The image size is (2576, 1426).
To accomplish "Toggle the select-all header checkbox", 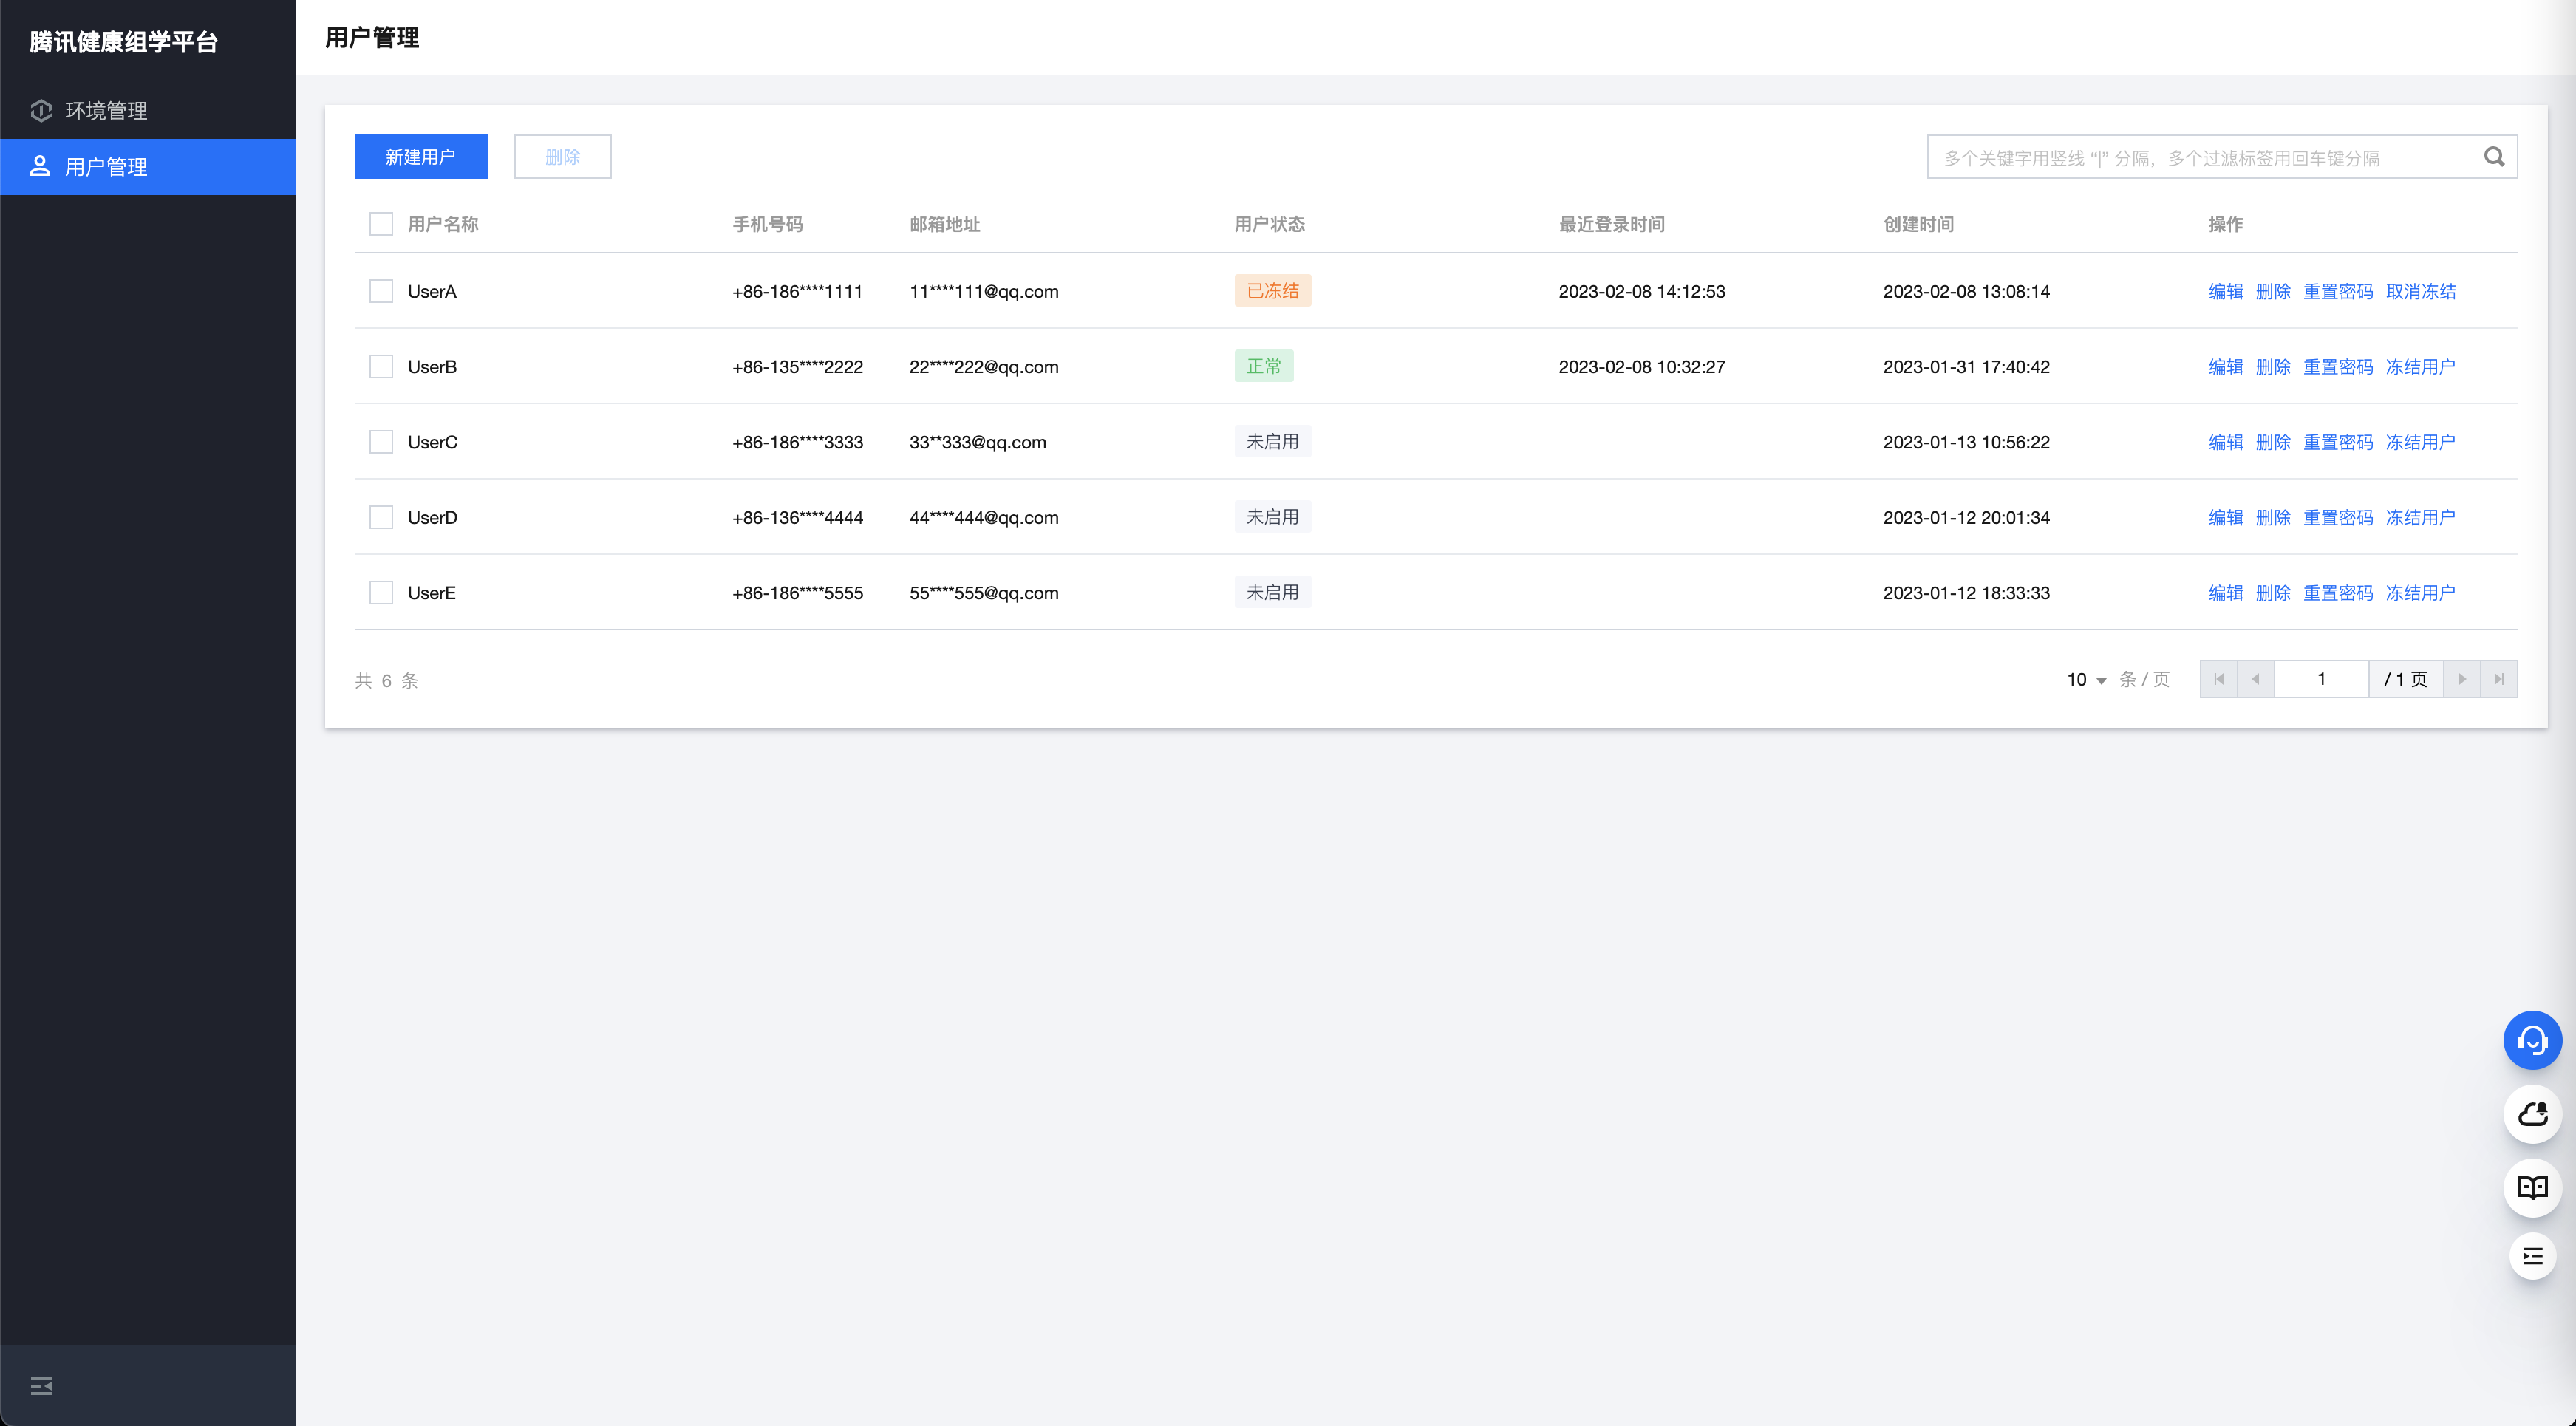I will click(x=381, y=224).
